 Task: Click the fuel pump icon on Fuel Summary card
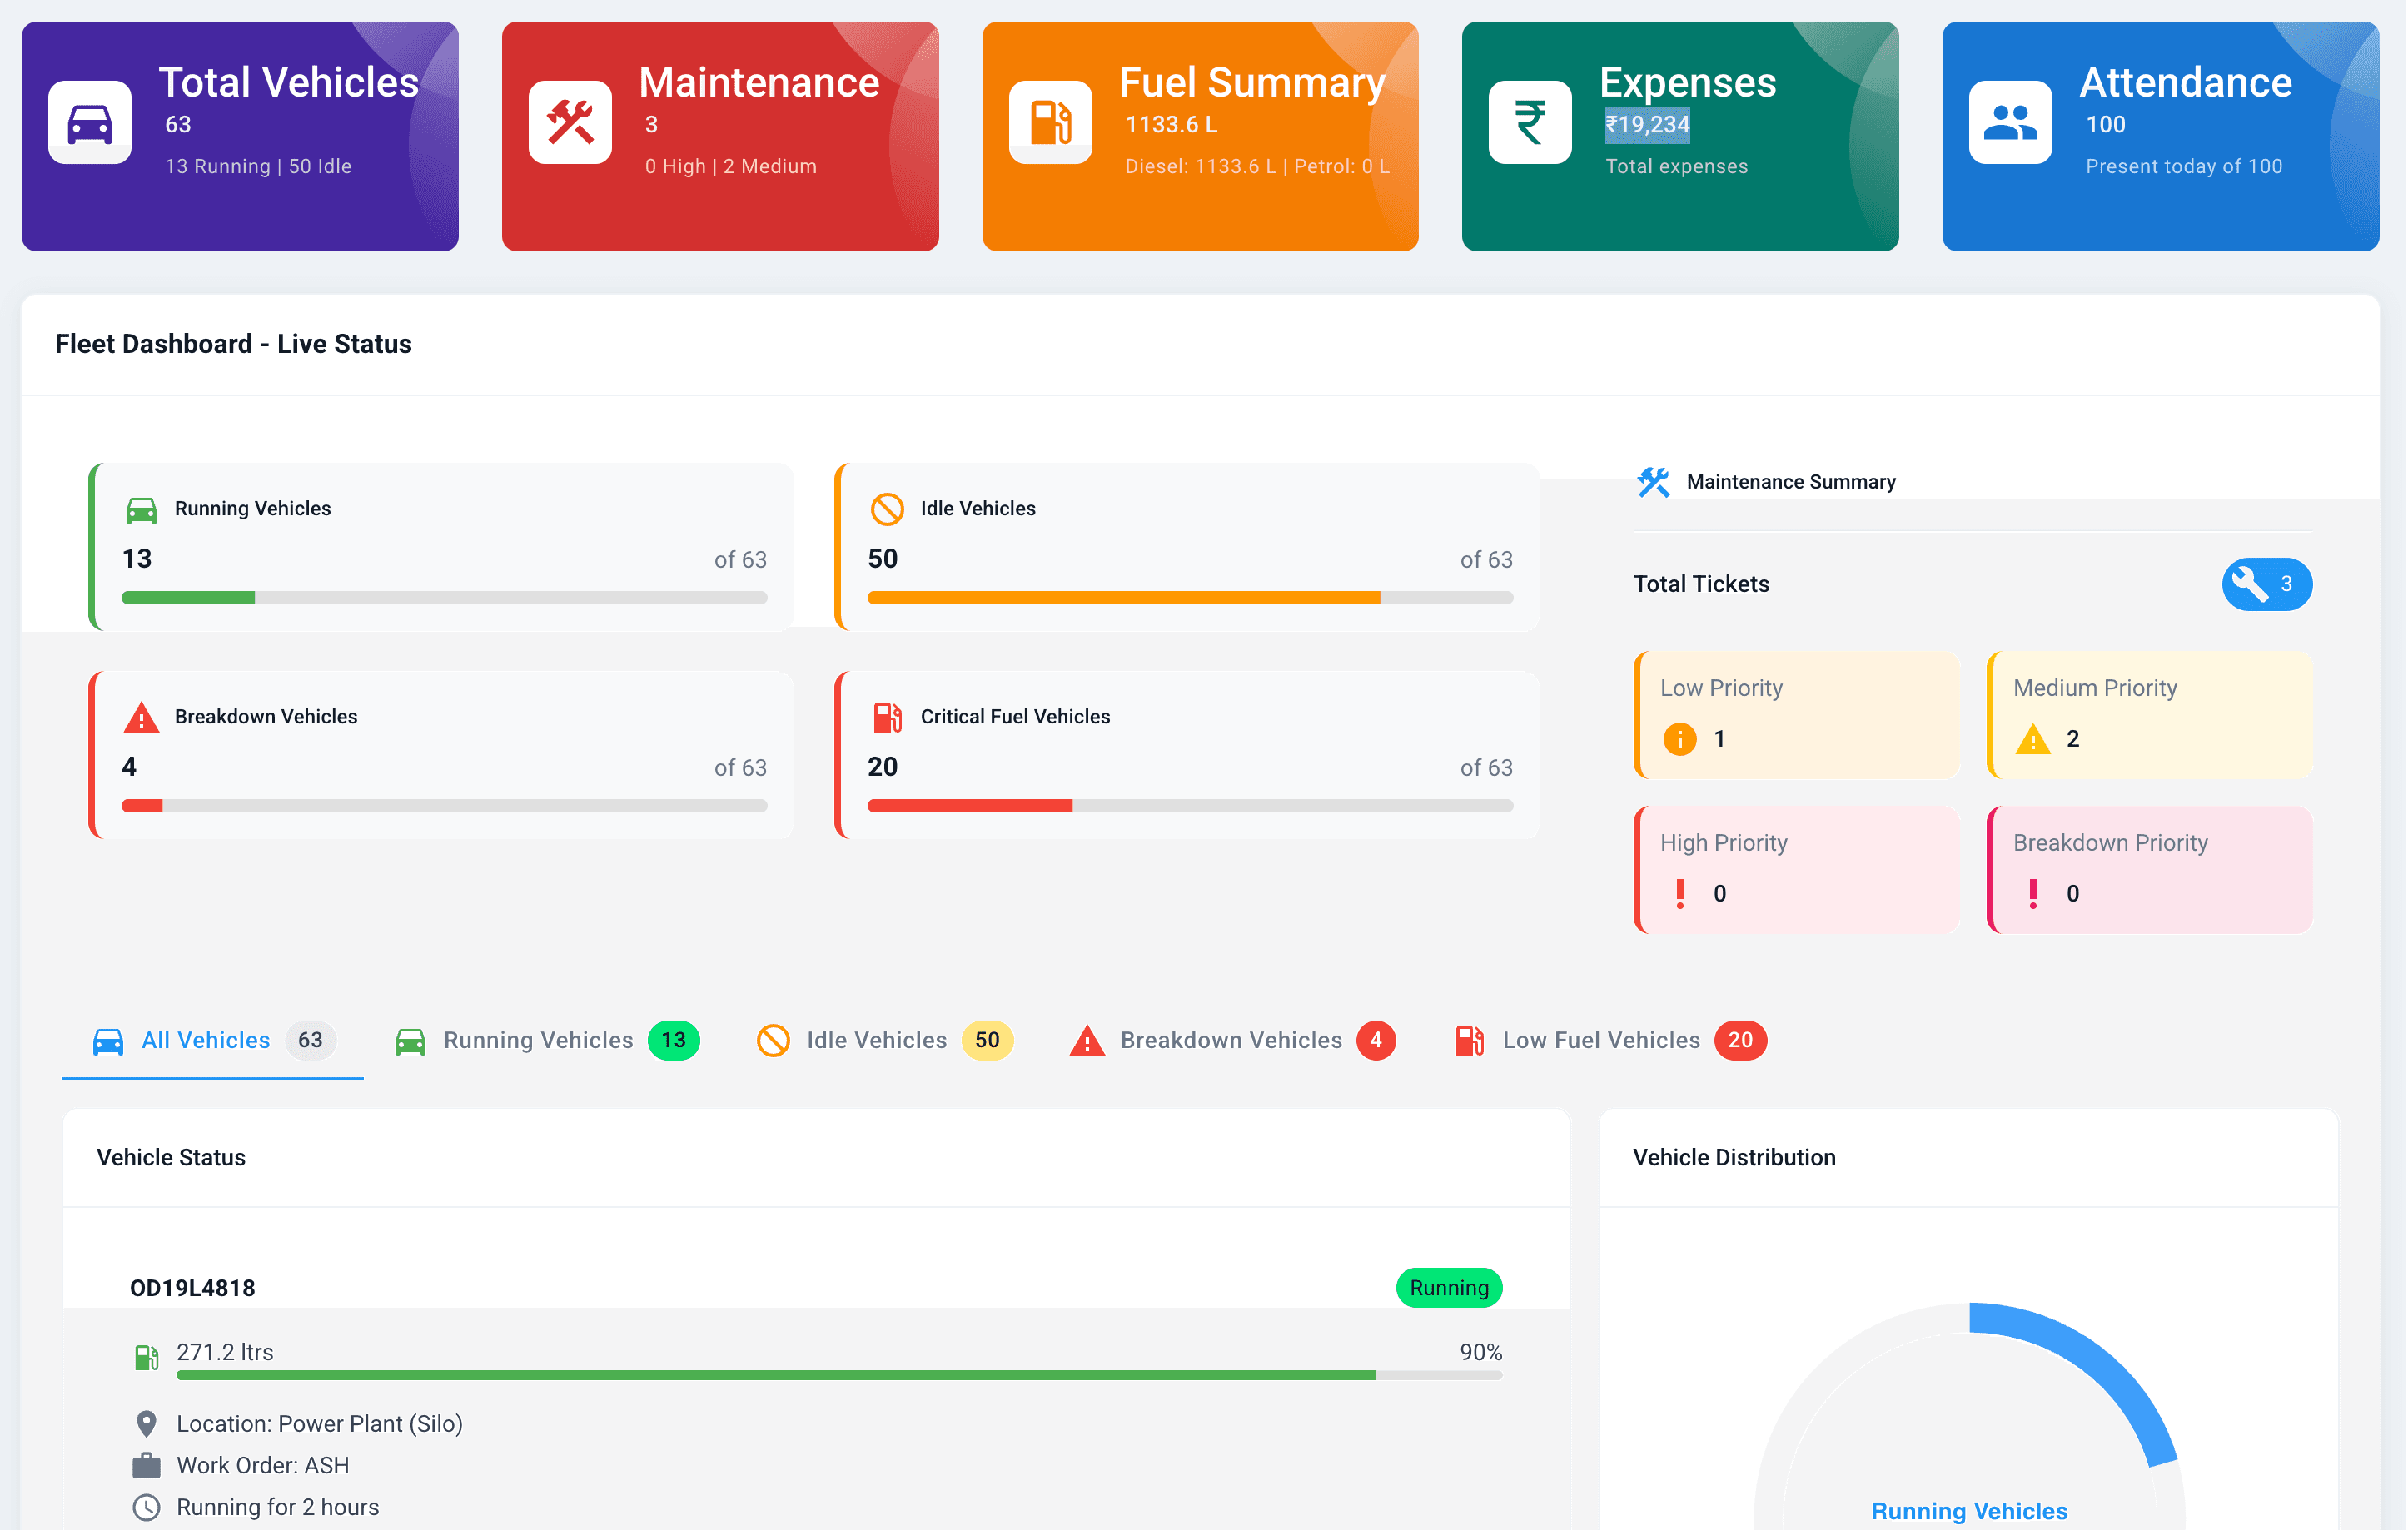(1050, 124)
